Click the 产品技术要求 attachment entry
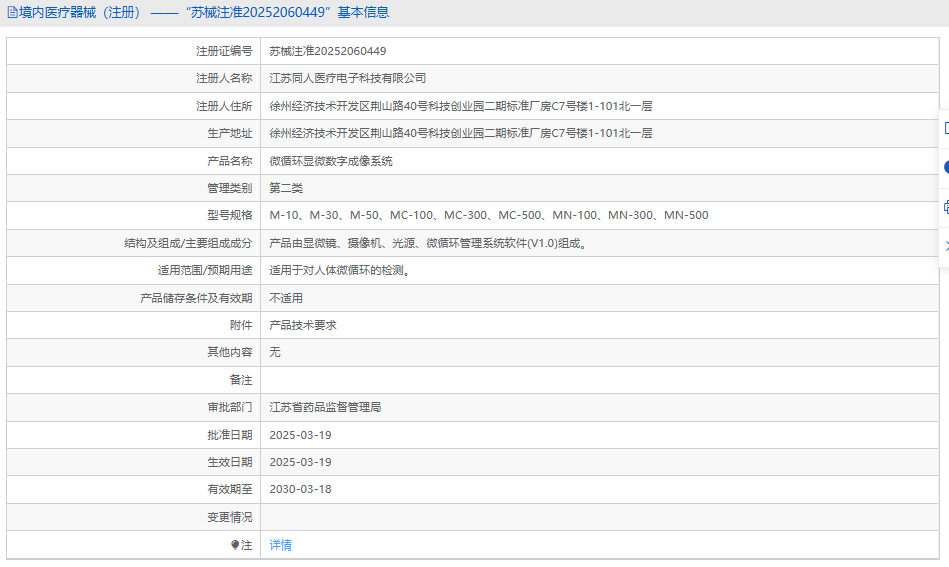949x567 pixels. pos(303,325)
